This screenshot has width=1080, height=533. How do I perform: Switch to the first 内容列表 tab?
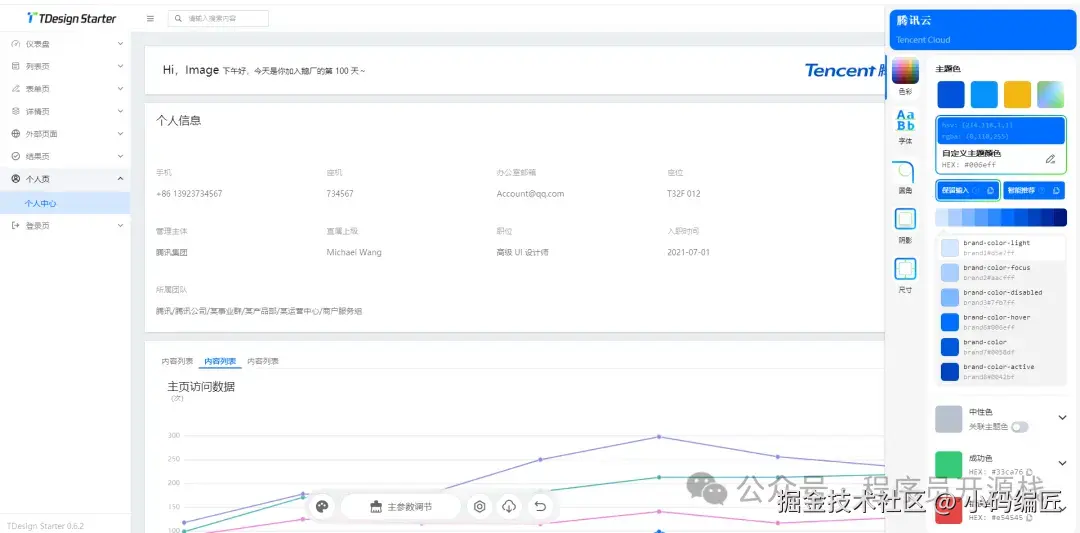click(x=177, y=361)
